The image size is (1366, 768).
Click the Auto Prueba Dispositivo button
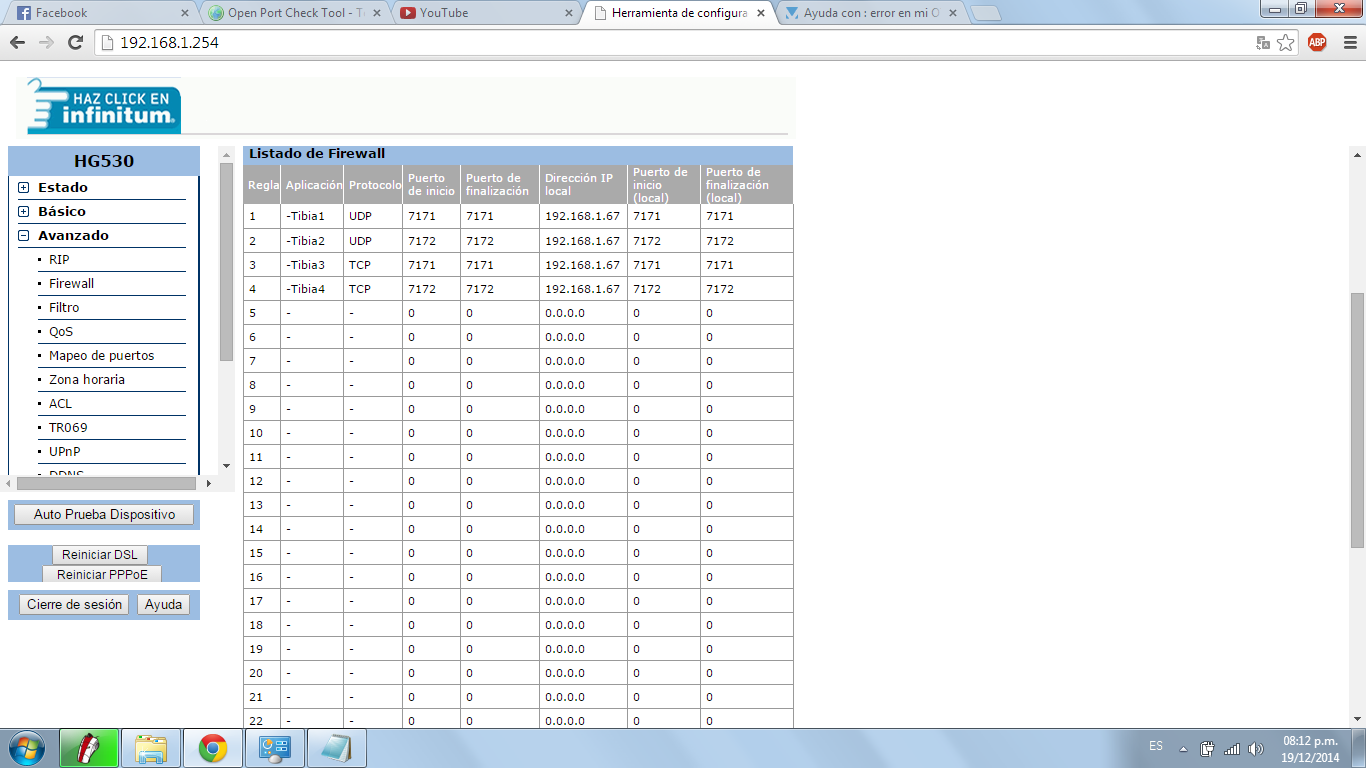point(104,514)
